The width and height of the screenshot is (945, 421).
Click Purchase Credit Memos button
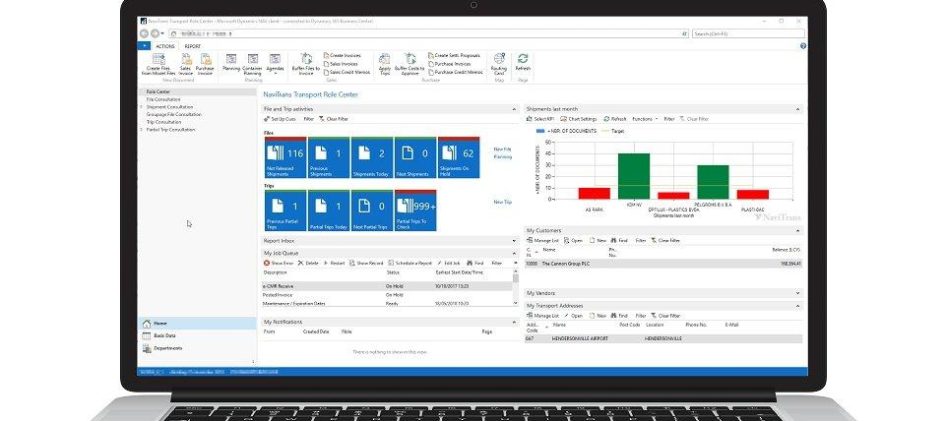pos(456,72)
